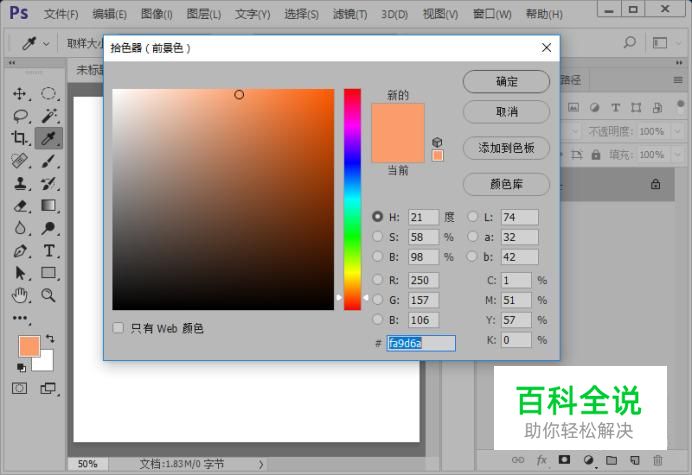Select the Type tool
692x475 pixels.
pos(49,251)
